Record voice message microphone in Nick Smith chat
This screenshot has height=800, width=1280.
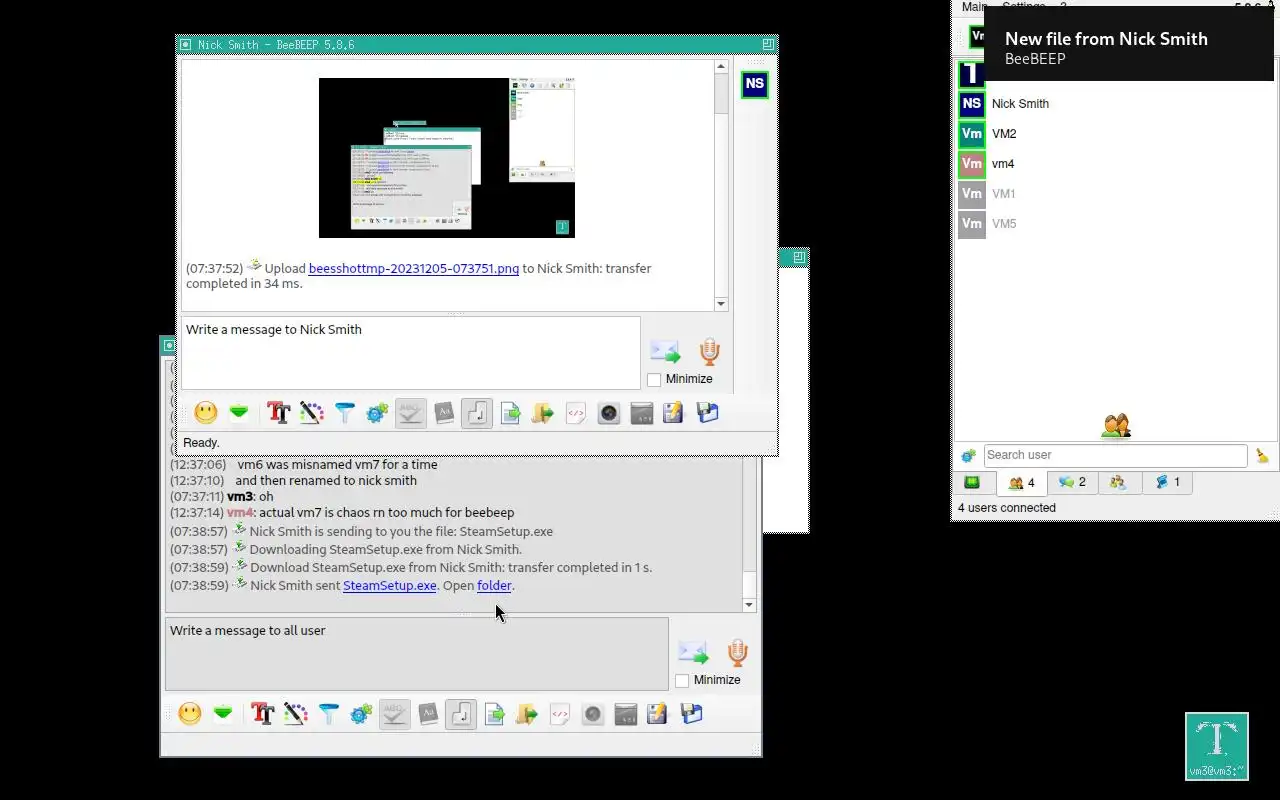click(x=709, y=352)
